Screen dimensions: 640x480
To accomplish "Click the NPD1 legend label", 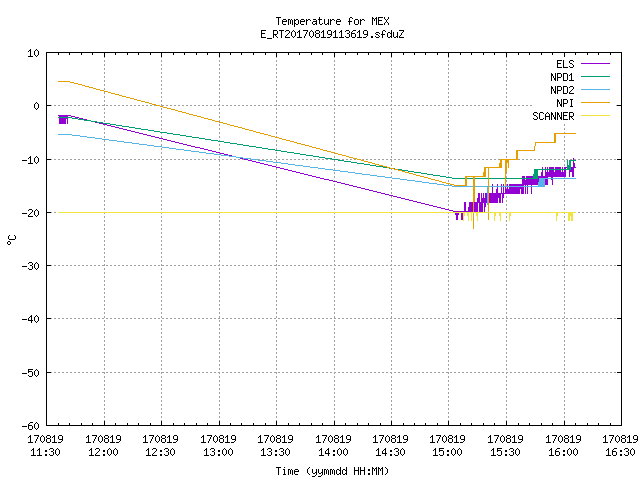I will click(562, 77).
